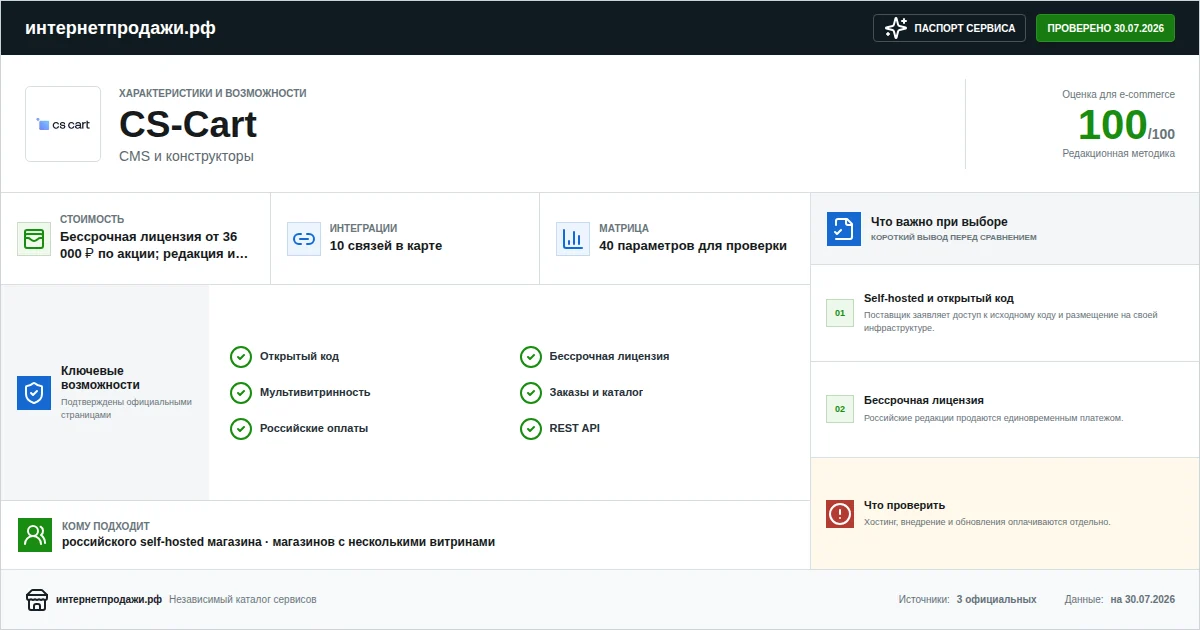Click the 10 связей в карте text
The height and width of the screenshot is (630, 1200).
coord(386,246)
